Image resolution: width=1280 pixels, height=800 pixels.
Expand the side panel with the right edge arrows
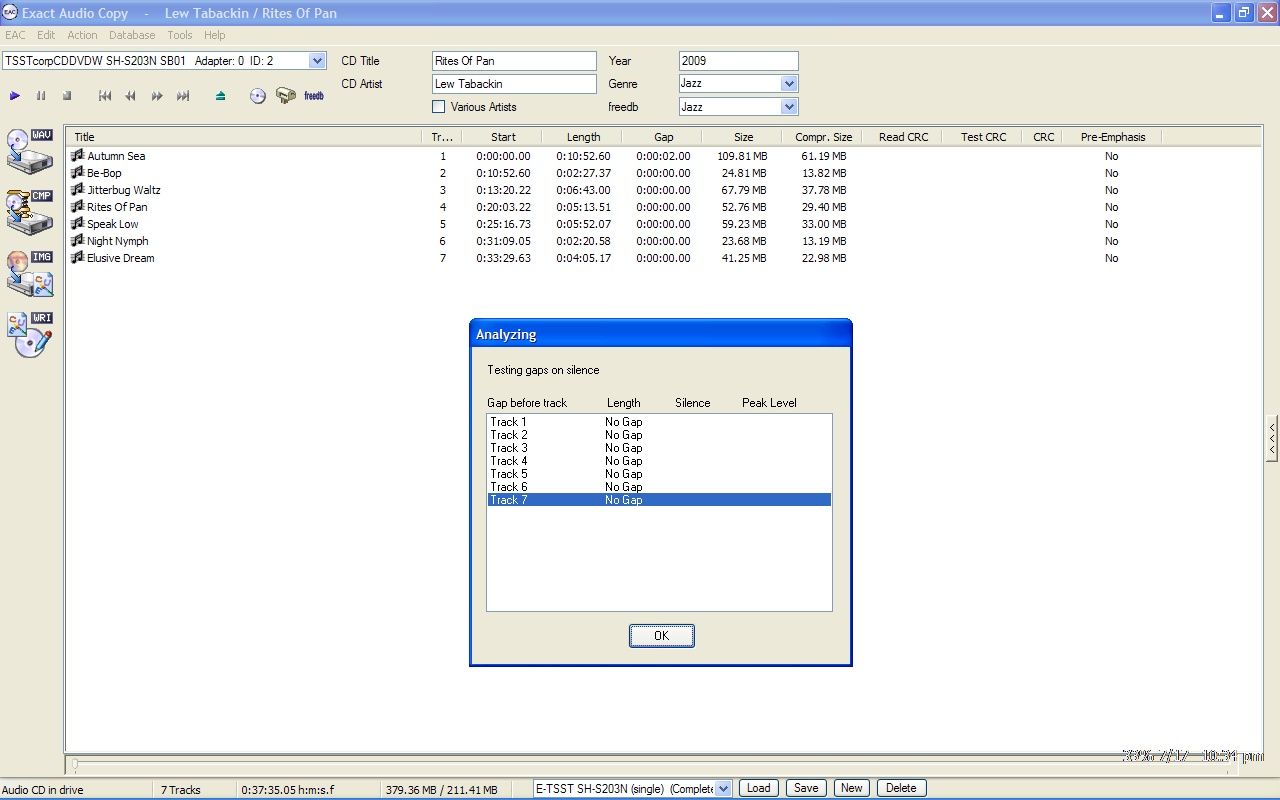tap(1272, 438)
